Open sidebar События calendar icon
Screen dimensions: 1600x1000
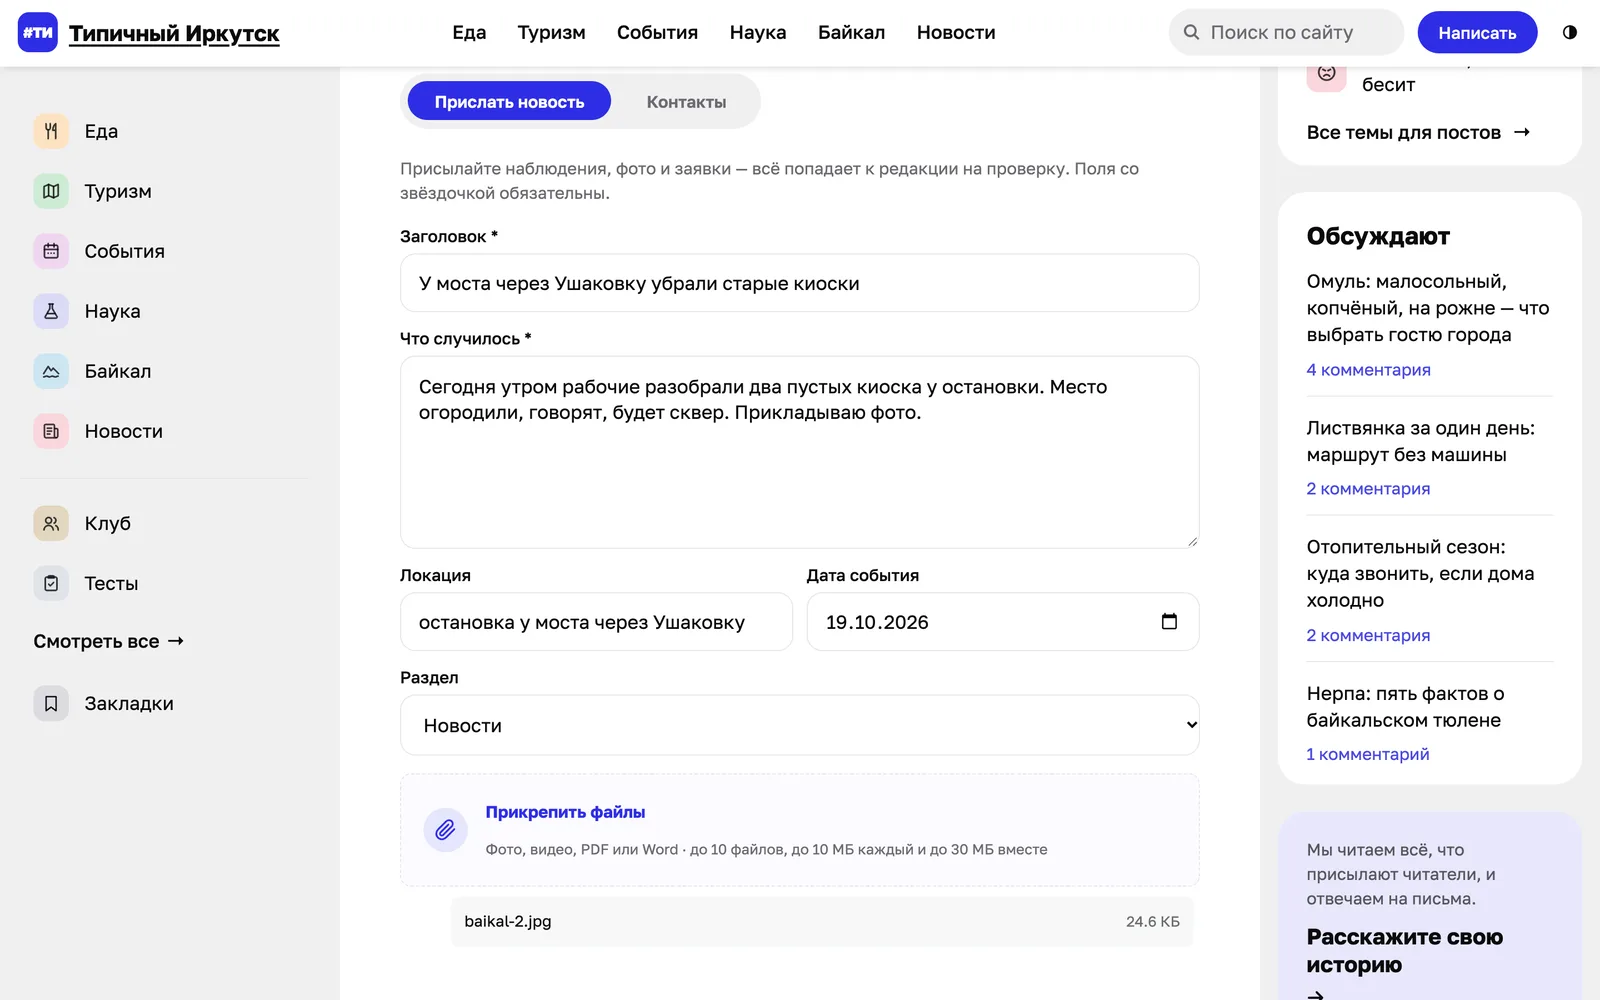click(x=51, y=251)
